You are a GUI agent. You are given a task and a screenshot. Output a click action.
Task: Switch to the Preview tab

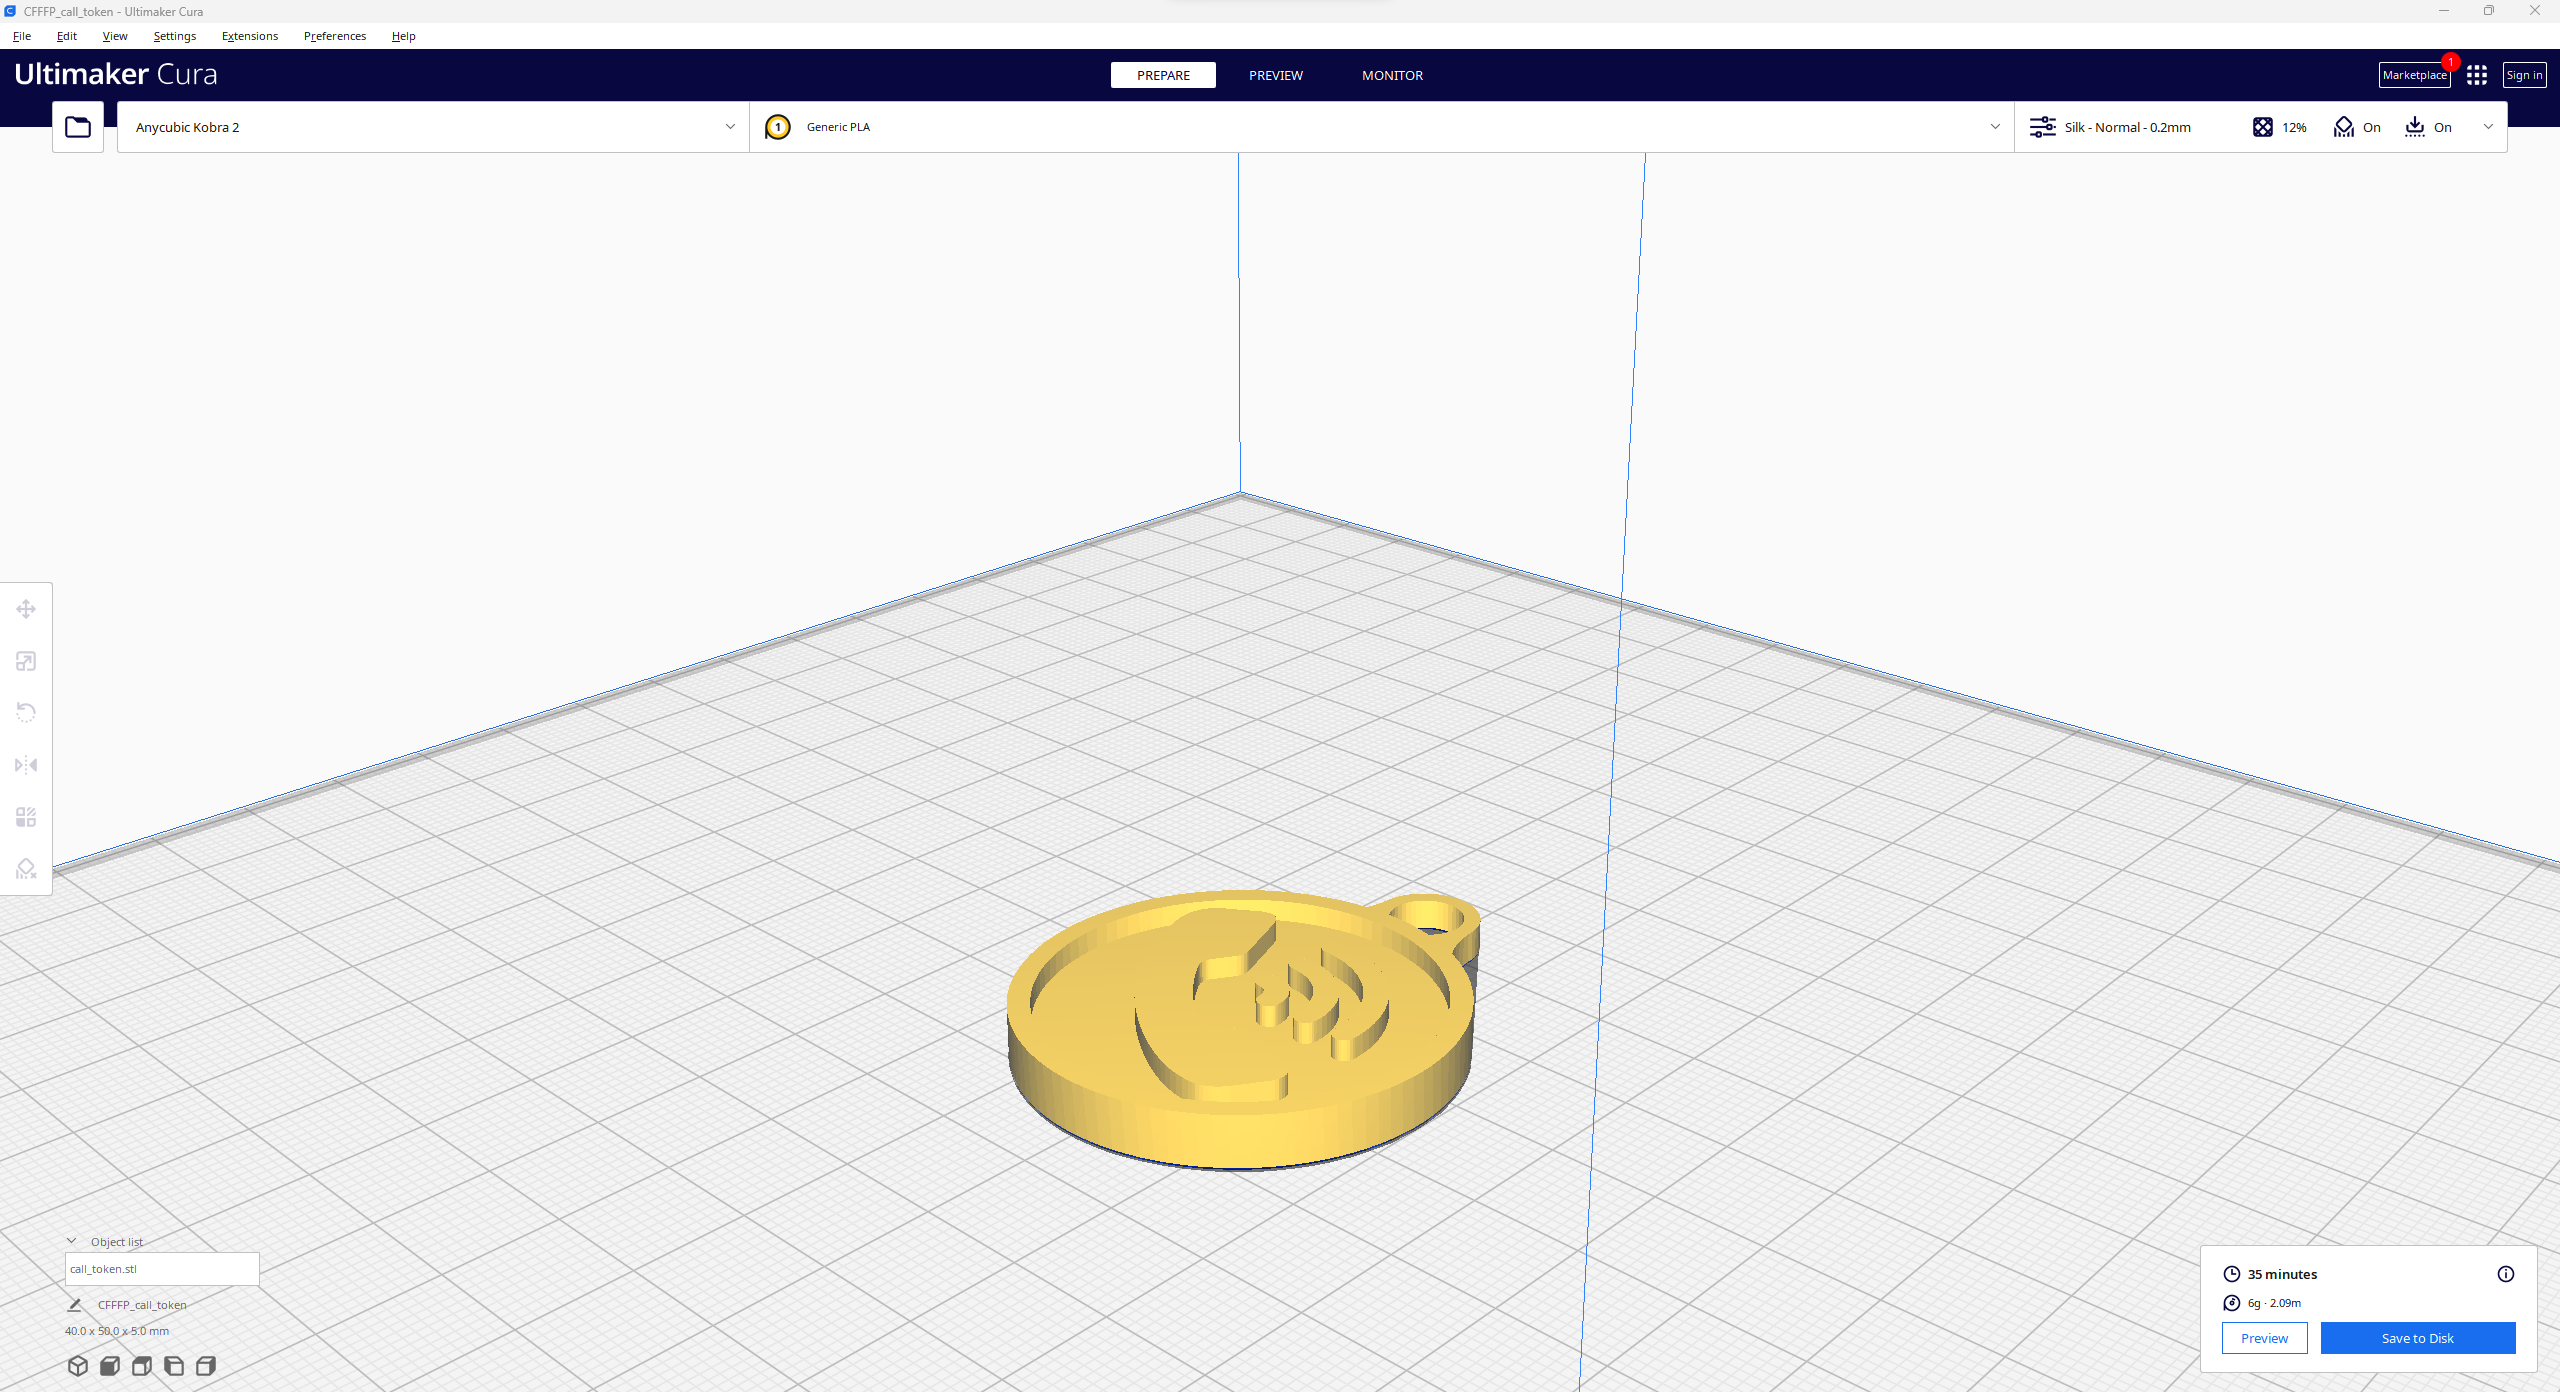tap(1275, 75)
